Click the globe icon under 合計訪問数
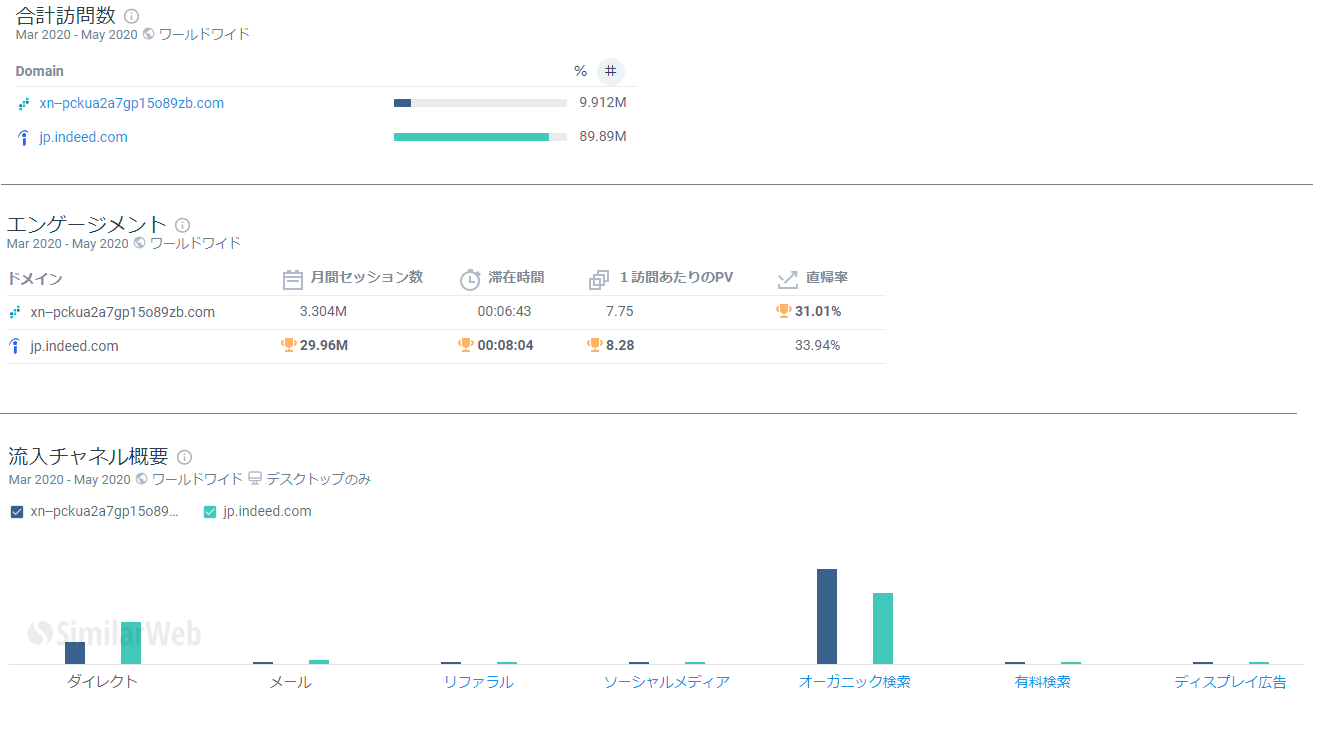The image size is (1344, 745). coord(149,34)
